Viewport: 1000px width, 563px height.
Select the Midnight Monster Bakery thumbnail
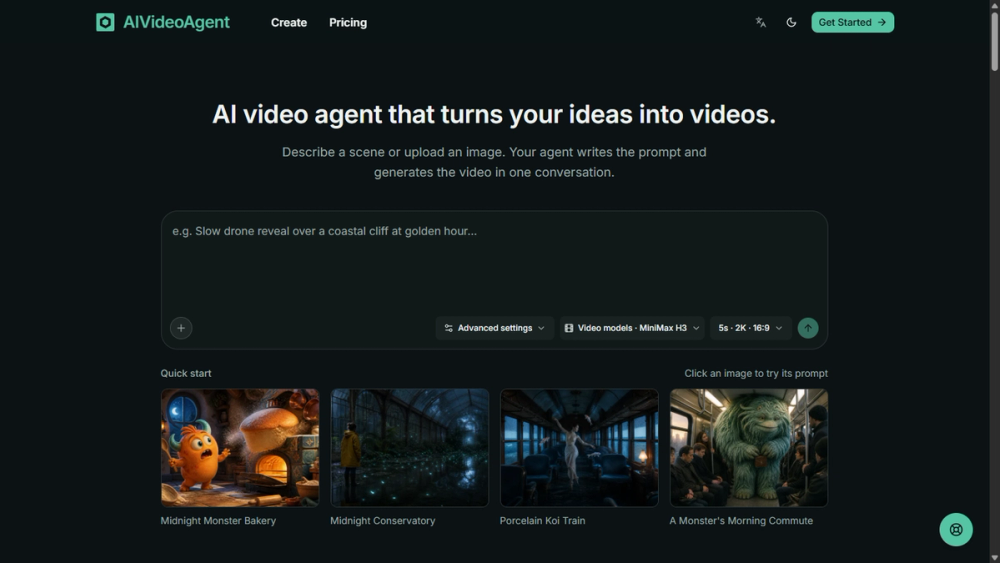point(240,448)
